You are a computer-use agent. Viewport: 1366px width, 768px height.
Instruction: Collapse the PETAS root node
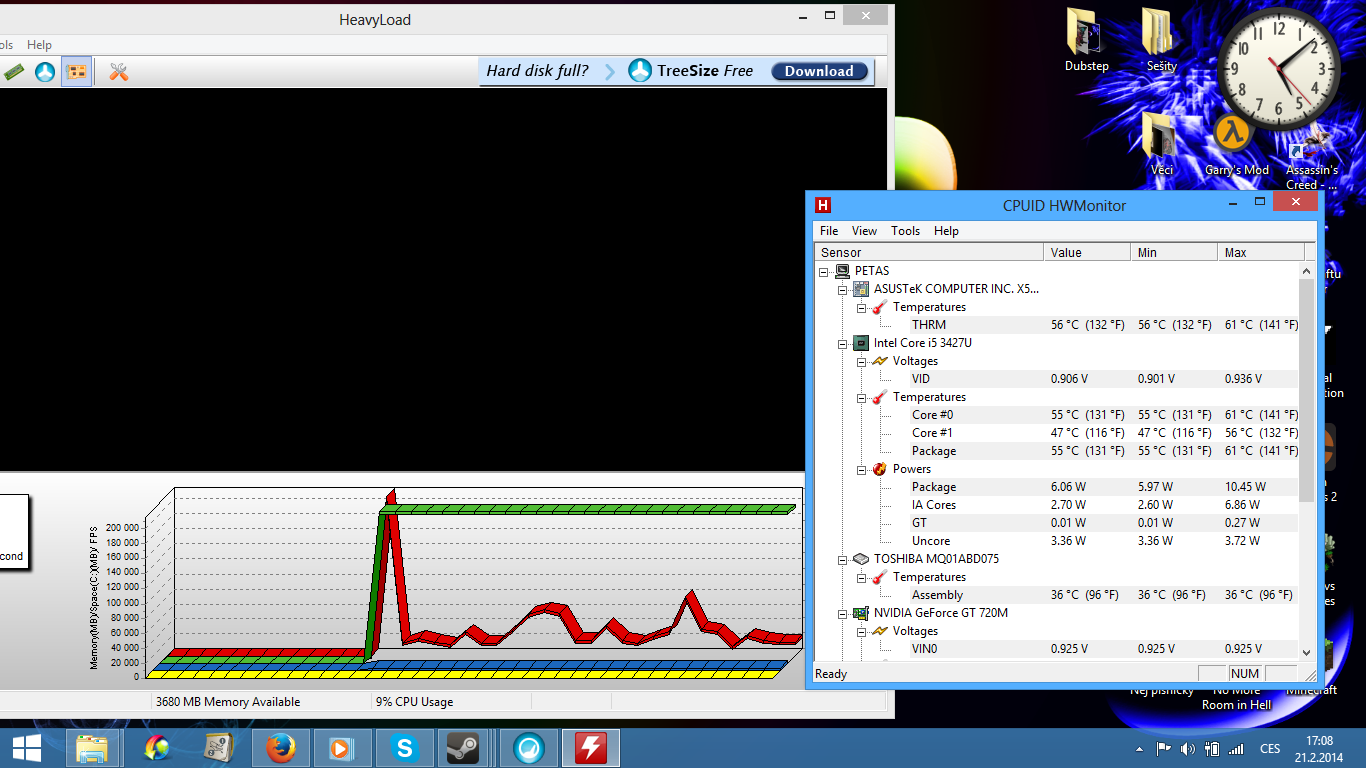824,271
